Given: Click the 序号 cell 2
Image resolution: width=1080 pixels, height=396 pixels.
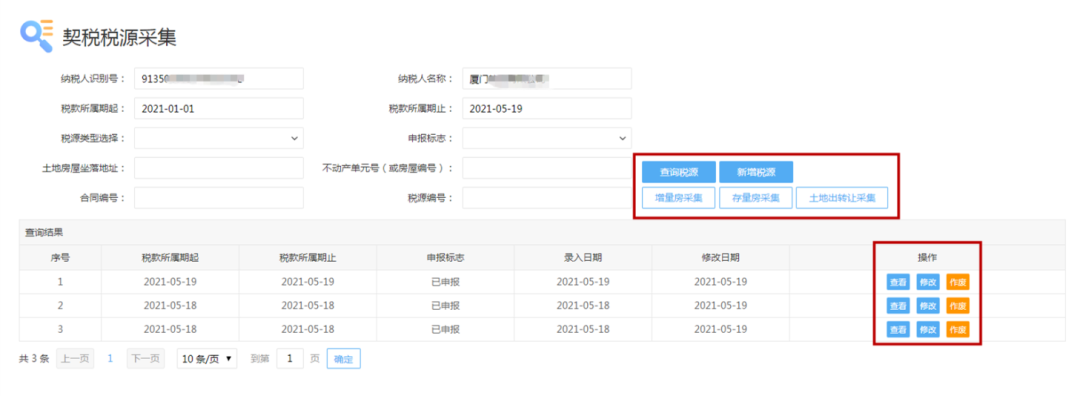Looking at the screenshot, I should point(60,306).
